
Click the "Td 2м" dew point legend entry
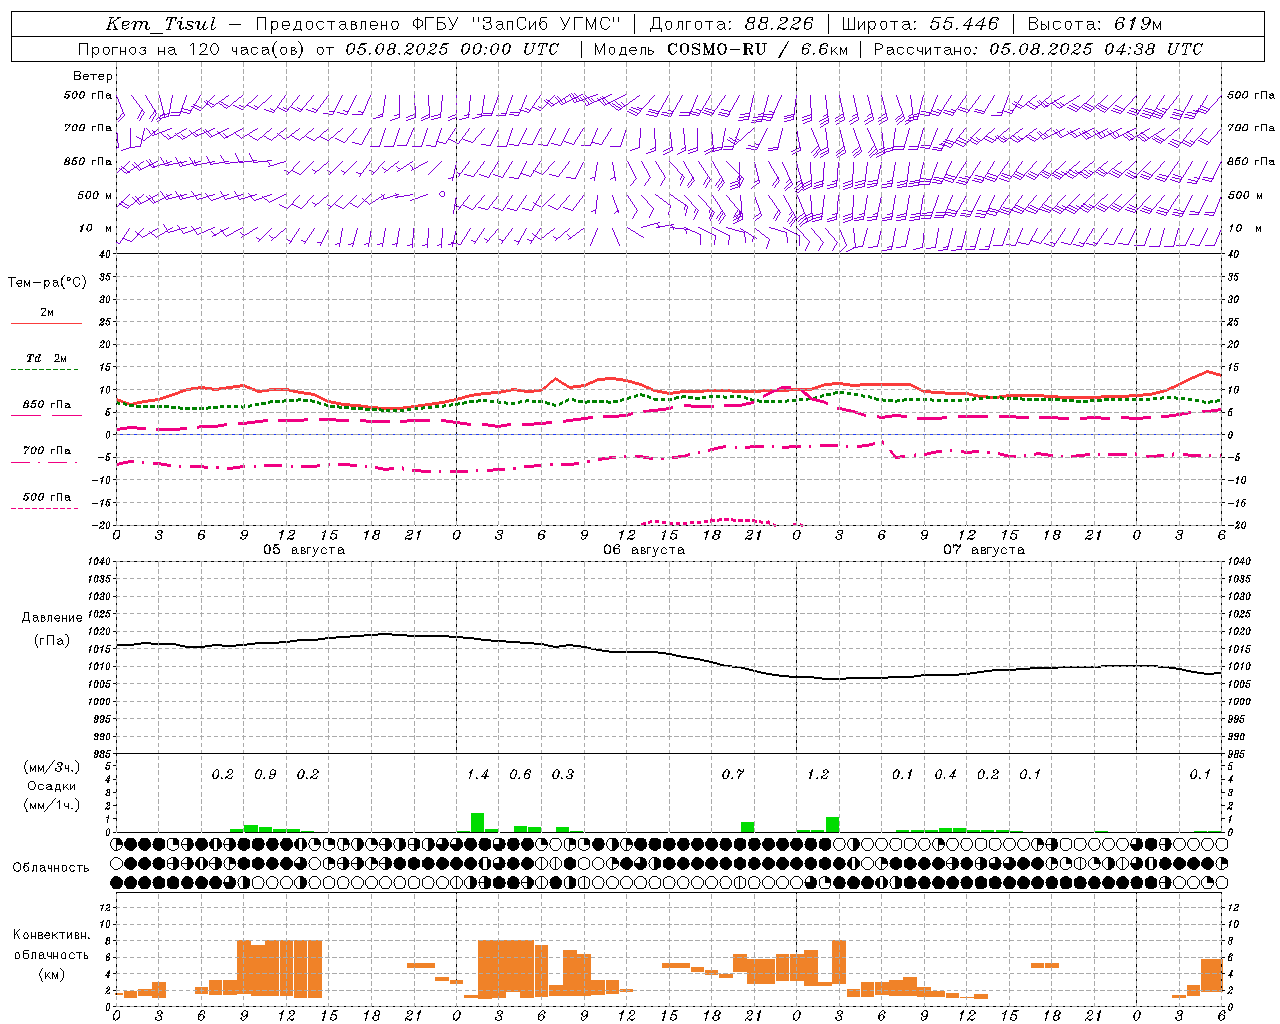coord(47,358)
